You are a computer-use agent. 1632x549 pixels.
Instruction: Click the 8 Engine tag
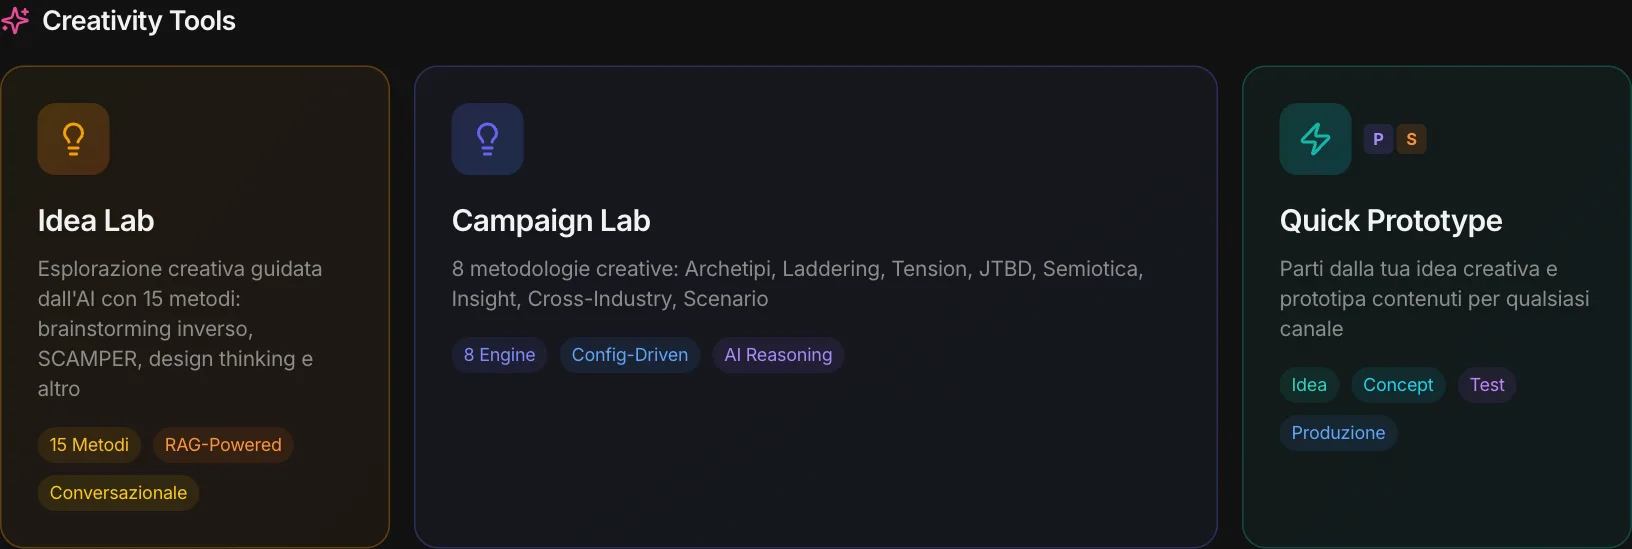pyautogui.click(x=499, y=355)
